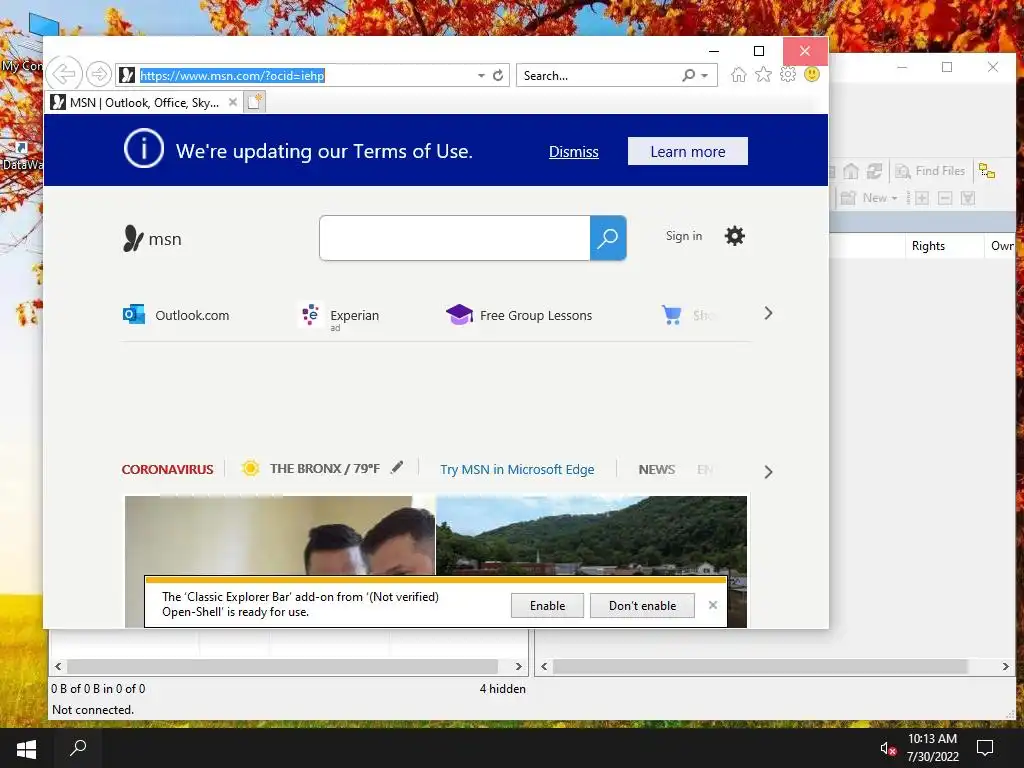Click the msn butterfly logo
Viewport: 1024px width, 768px height.
(x=152, y=239)
